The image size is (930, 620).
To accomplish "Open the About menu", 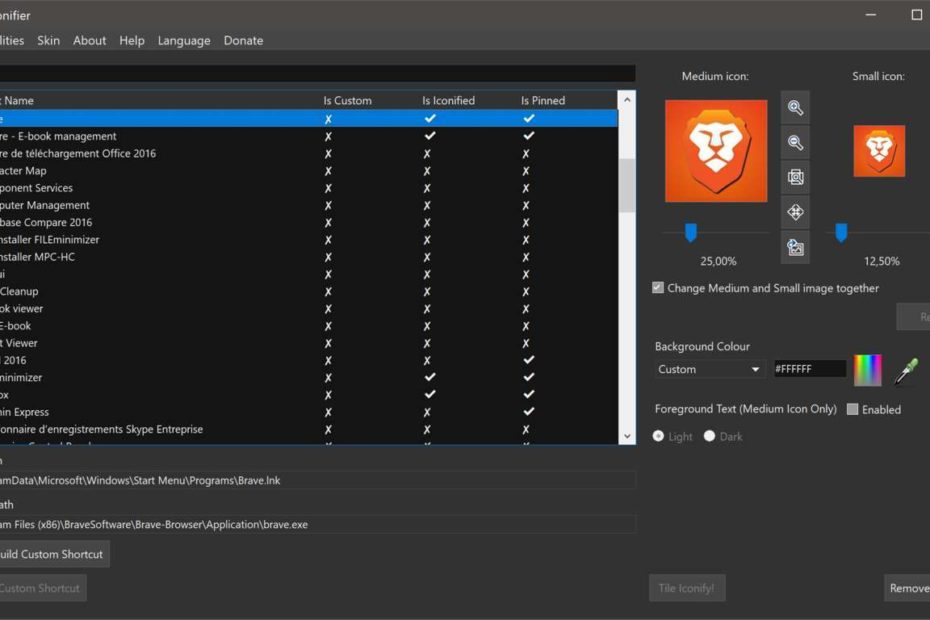I will coord(90,40).
